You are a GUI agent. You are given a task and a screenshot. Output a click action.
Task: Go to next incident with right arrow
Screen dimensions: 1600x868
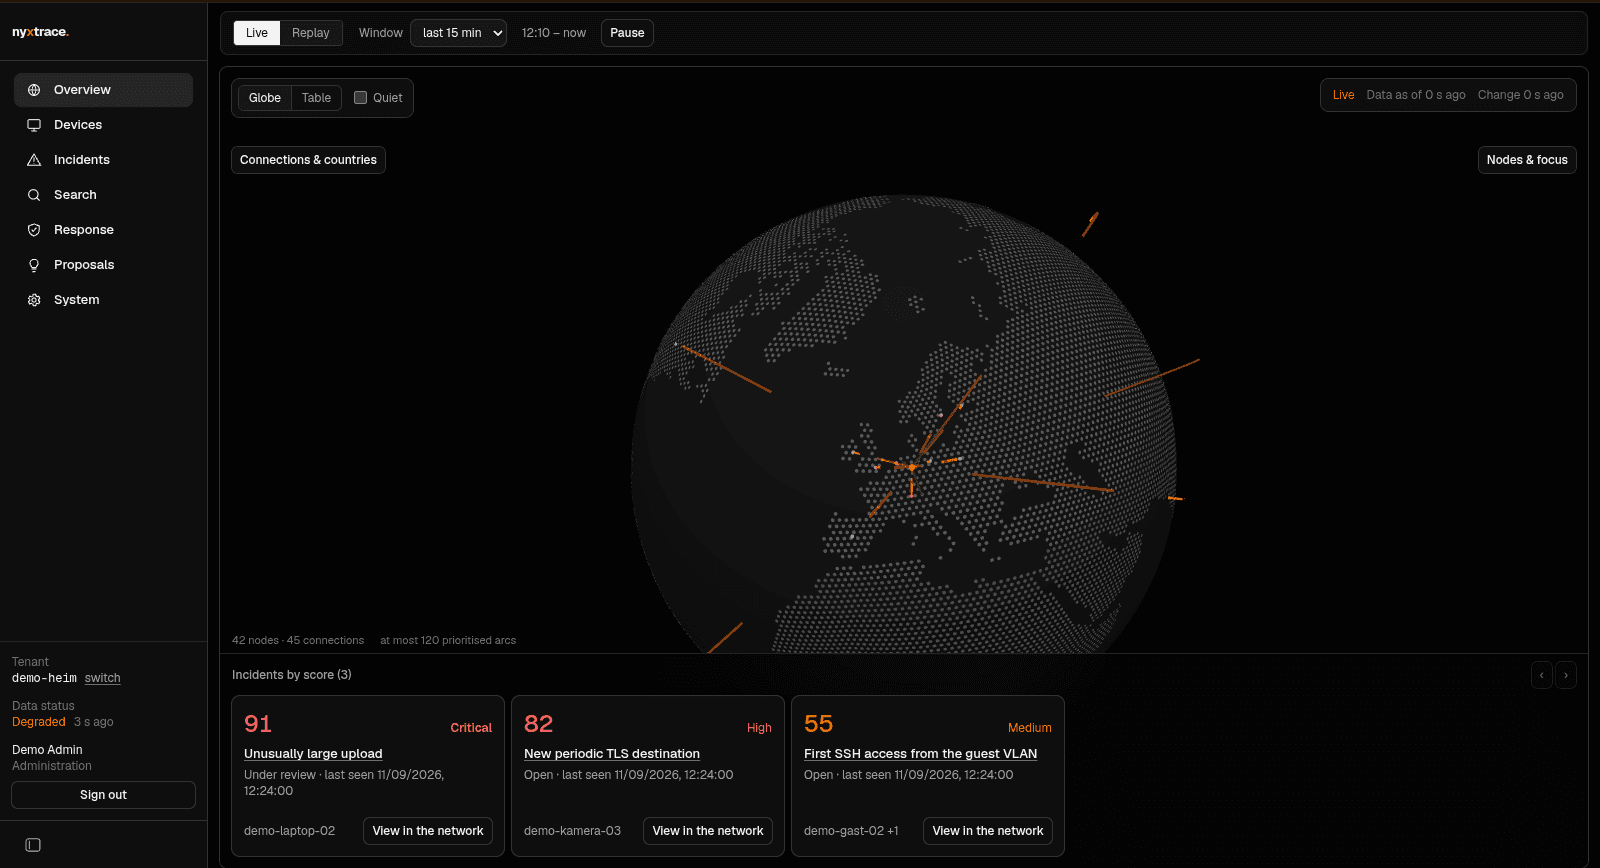1566,675
